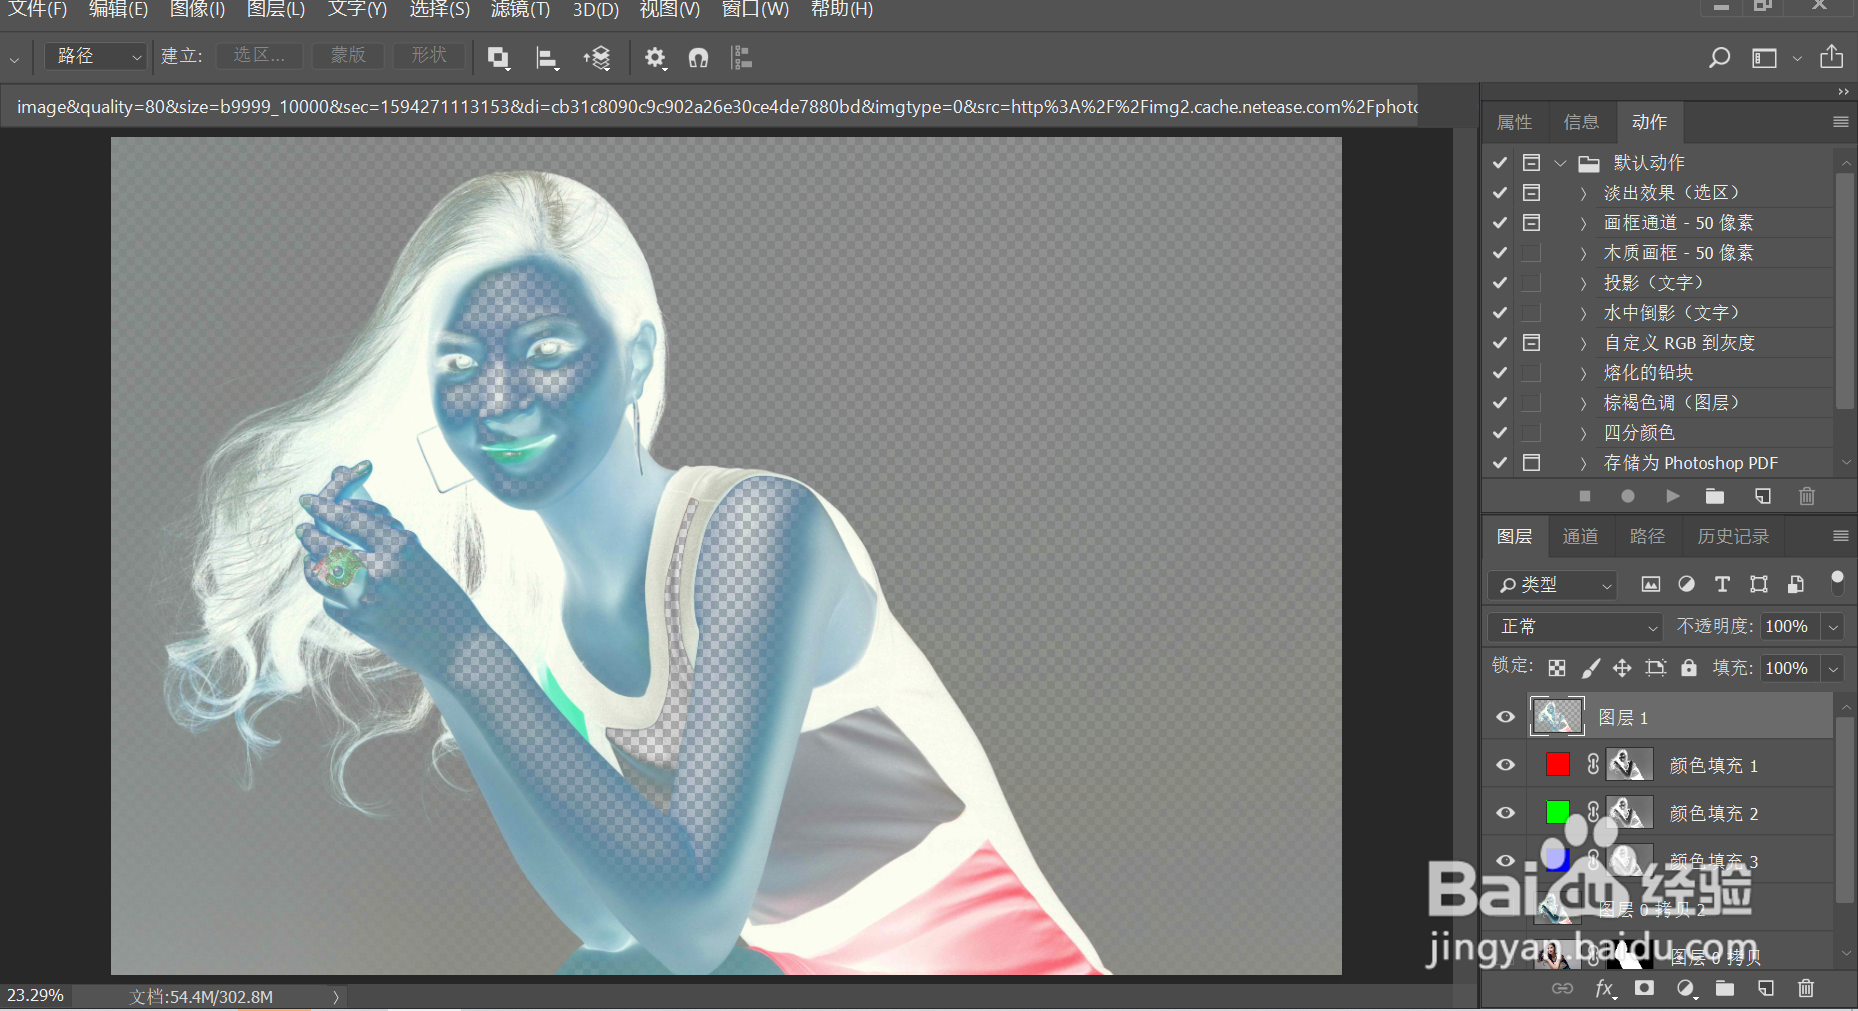Filter layers by shape layer icon

click(x=1759, y=584)
